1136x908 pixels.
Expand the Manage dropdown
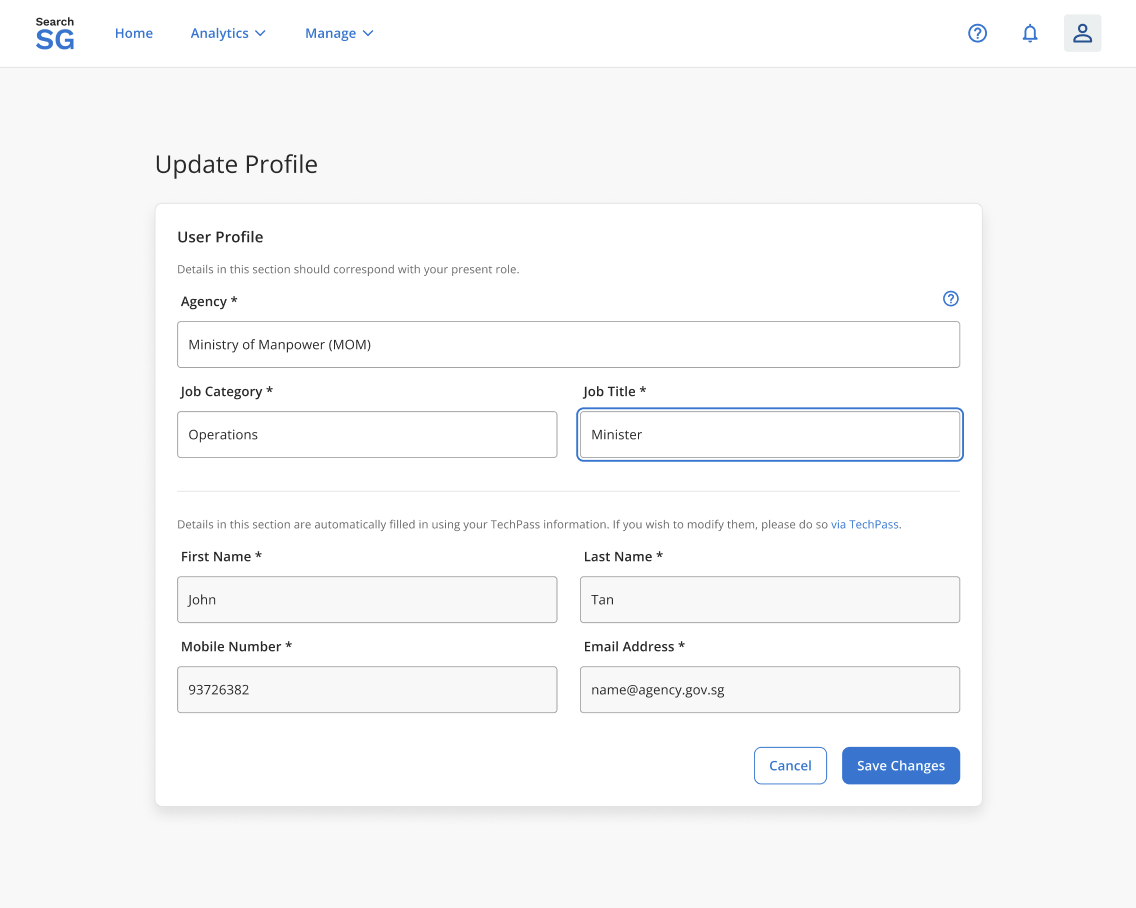(339, 33)
